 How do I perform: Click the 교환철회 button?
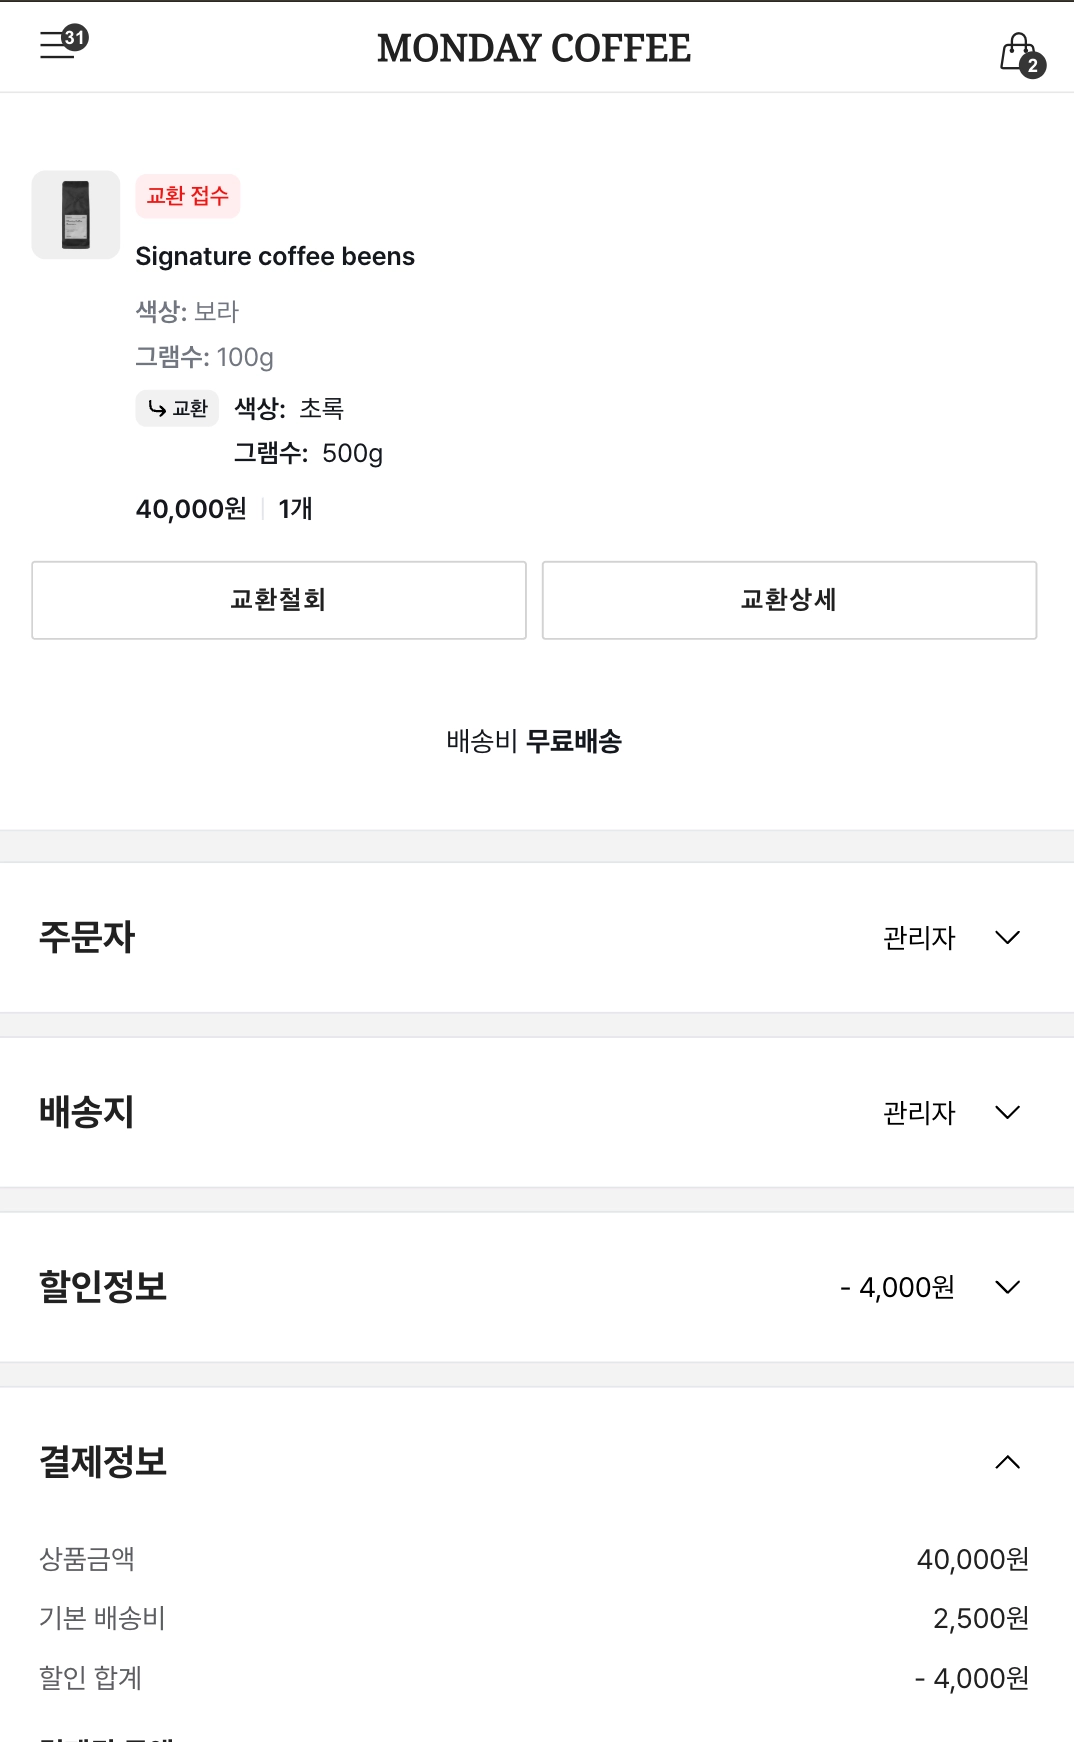[279, 600]
